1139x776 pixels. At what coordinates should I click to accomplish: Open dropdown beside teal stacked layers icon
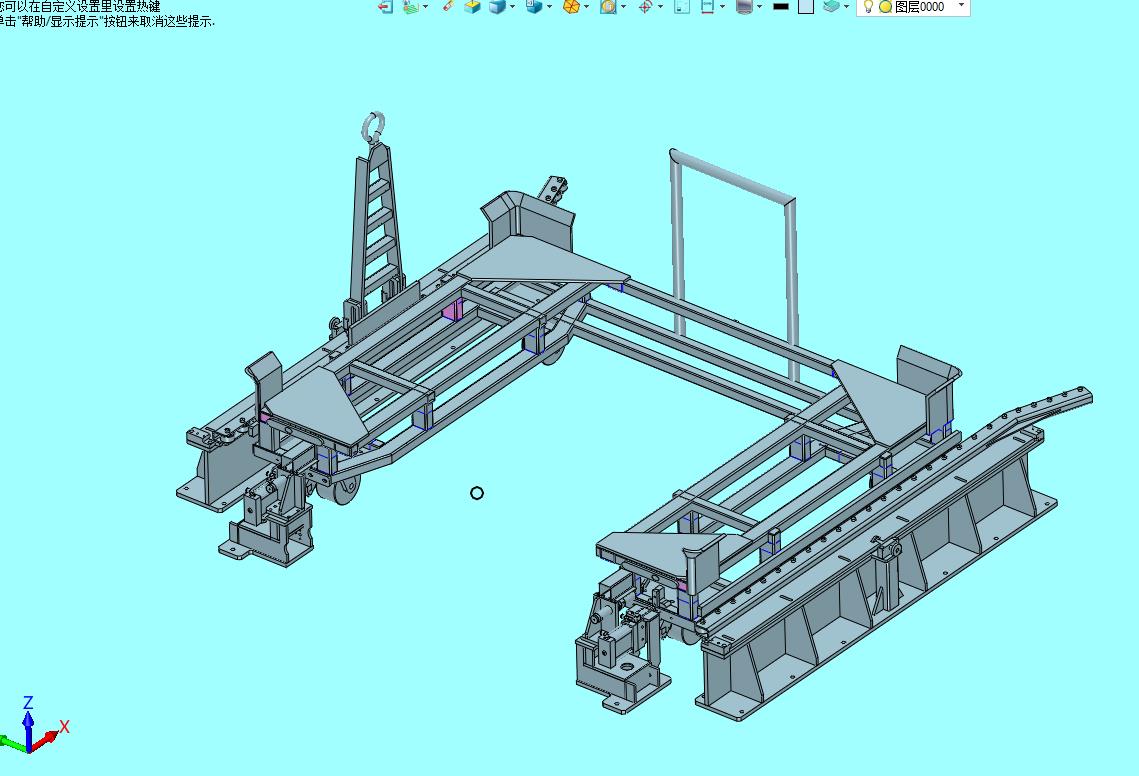846,7
